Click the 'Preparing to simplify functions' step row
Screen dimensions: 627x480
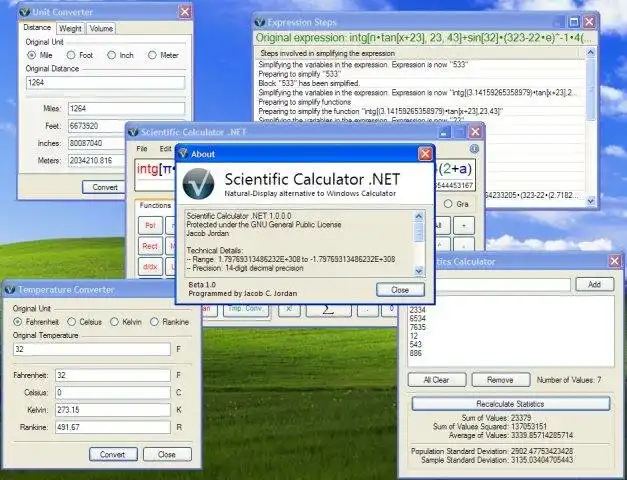click(420, 102)
